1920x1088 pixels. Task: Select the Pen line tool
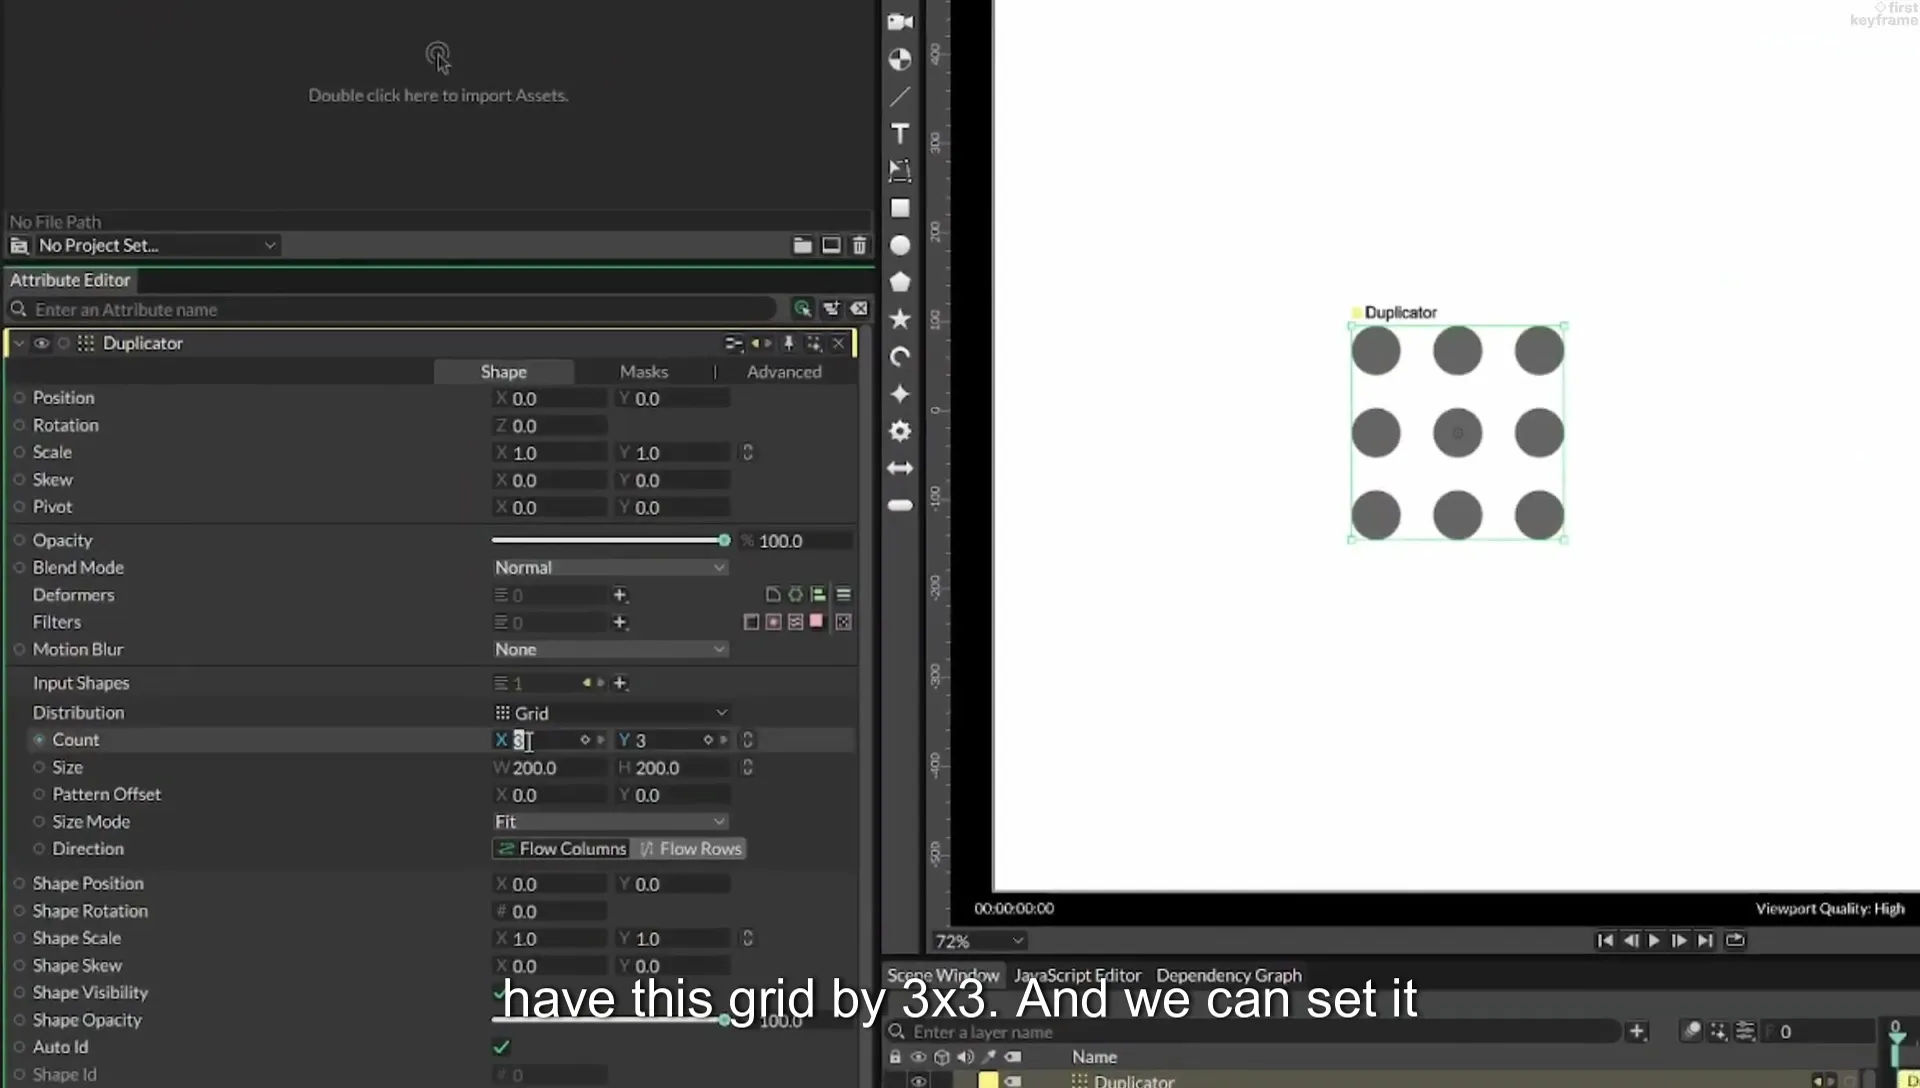tap(900, 97)
